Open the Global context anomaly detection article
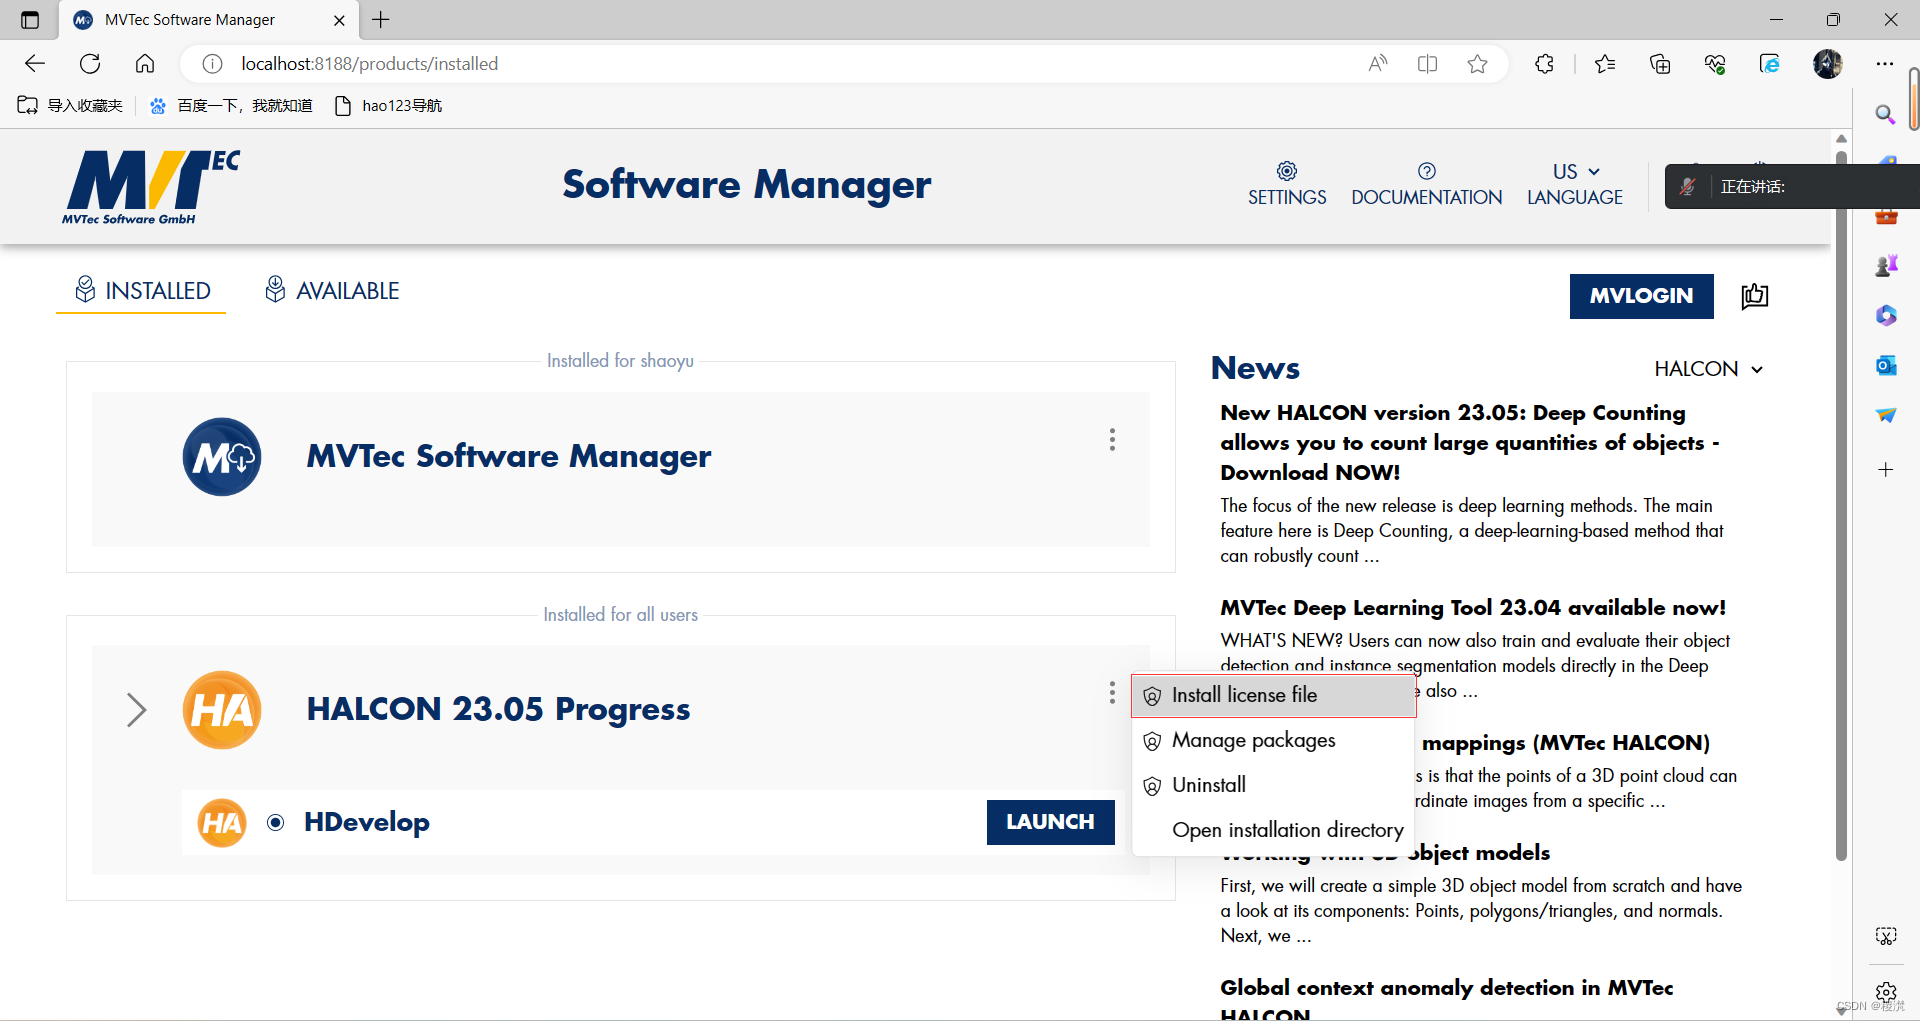 [x=1446, y=999]
